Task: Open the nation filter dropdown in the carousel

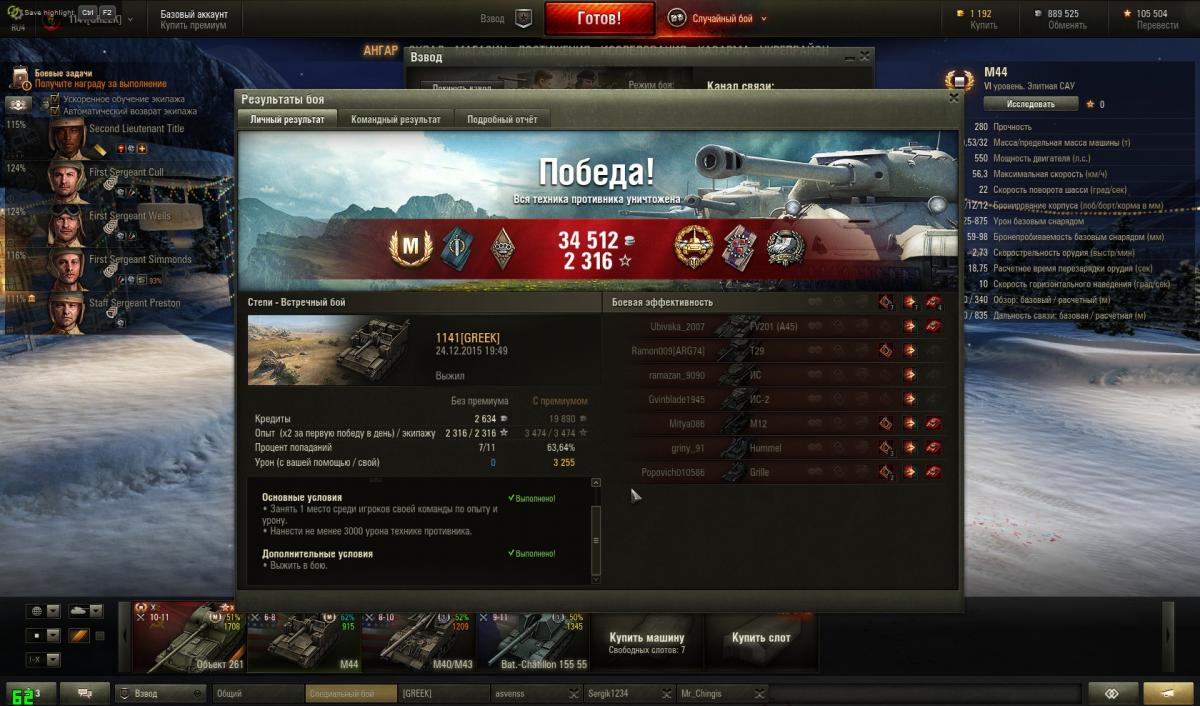Action: (x=43, y=611)
